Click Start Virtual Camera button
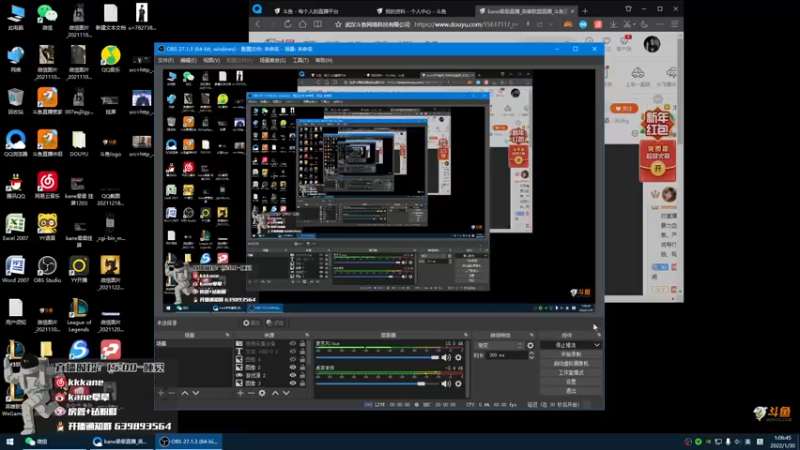 tap(571, 363)
